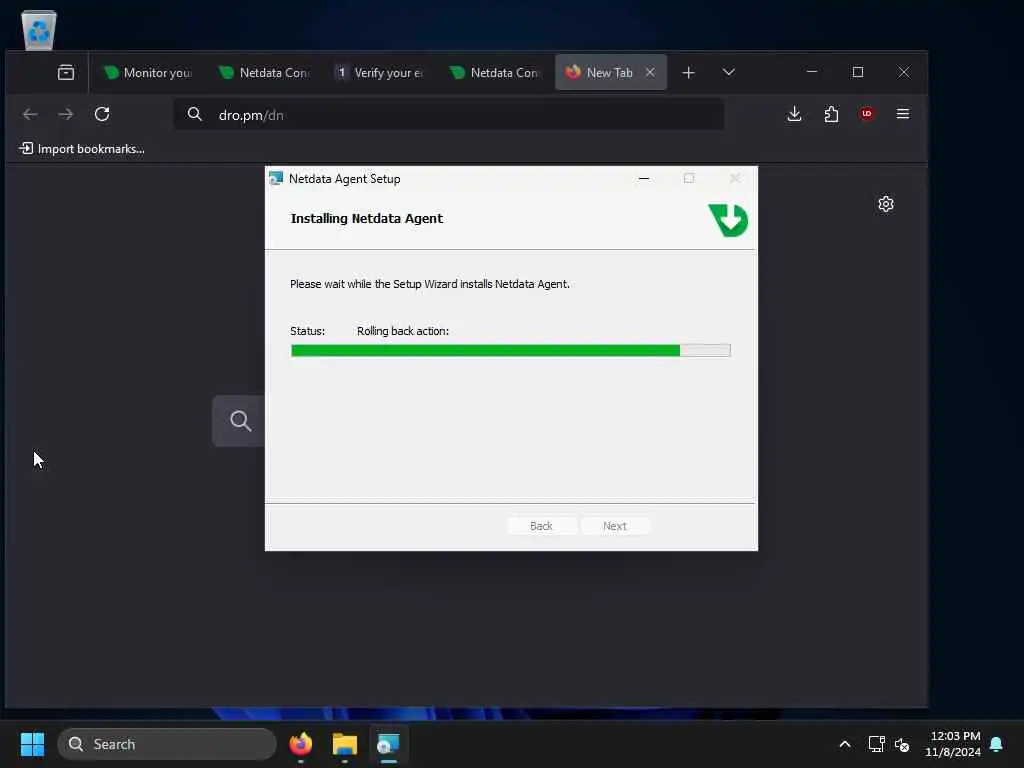
Task: Click the disabled Next button in setup
Action: click(x=615, y=526)
